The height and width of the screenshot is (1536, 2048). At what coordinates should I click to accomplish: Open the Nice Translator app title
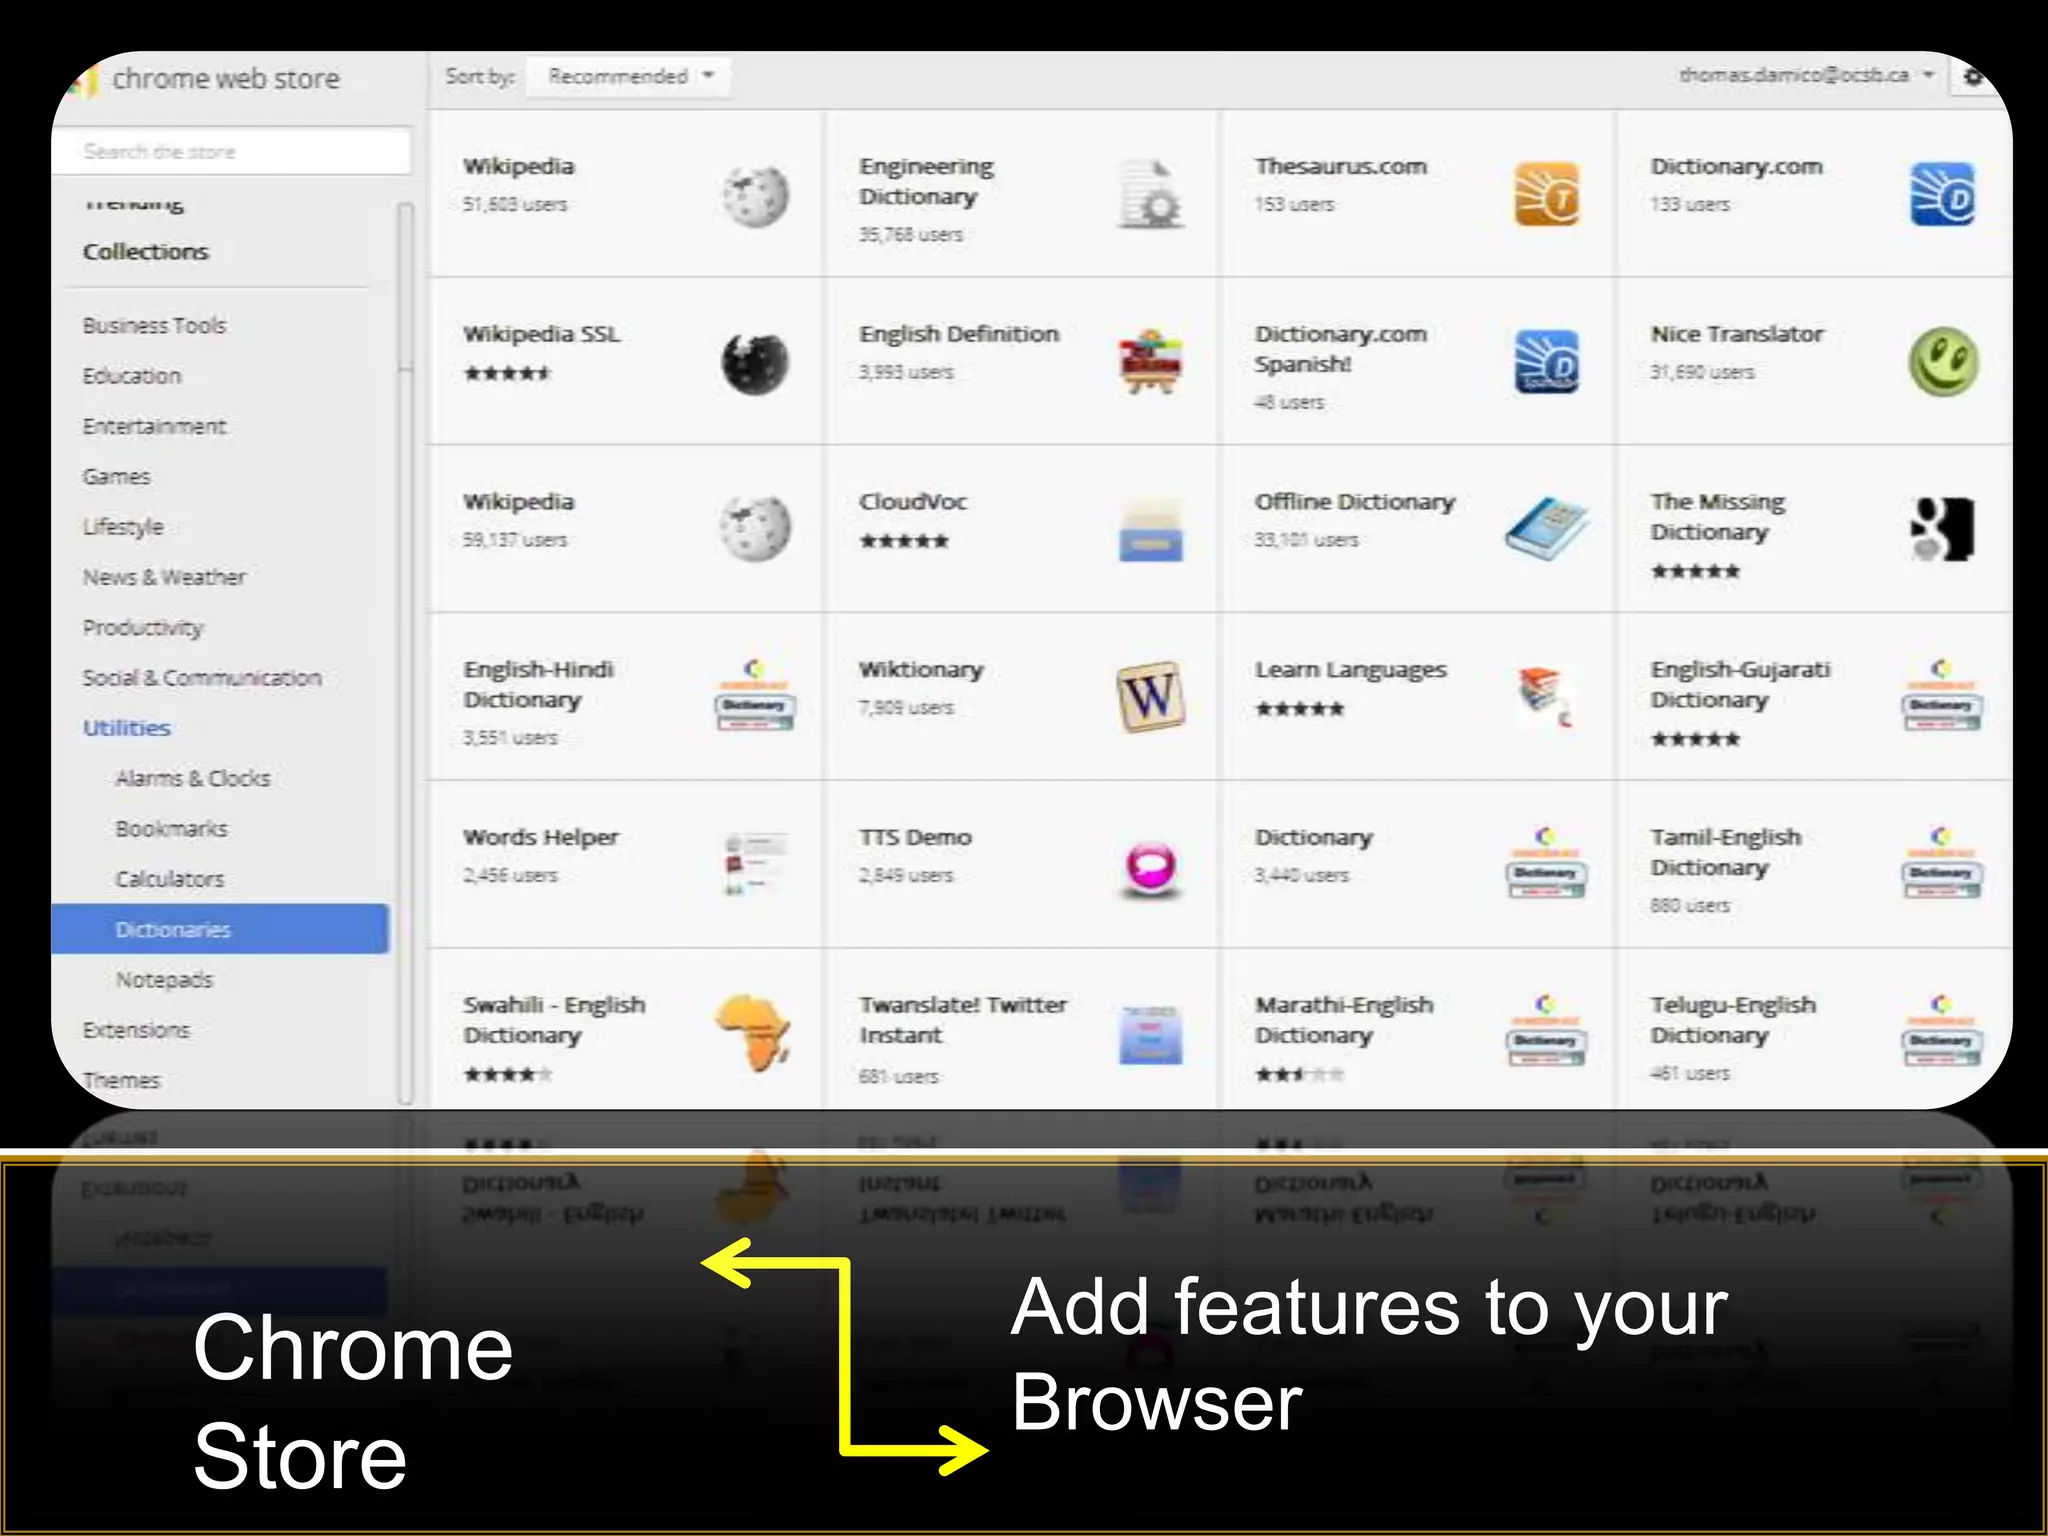(1737, 334)
